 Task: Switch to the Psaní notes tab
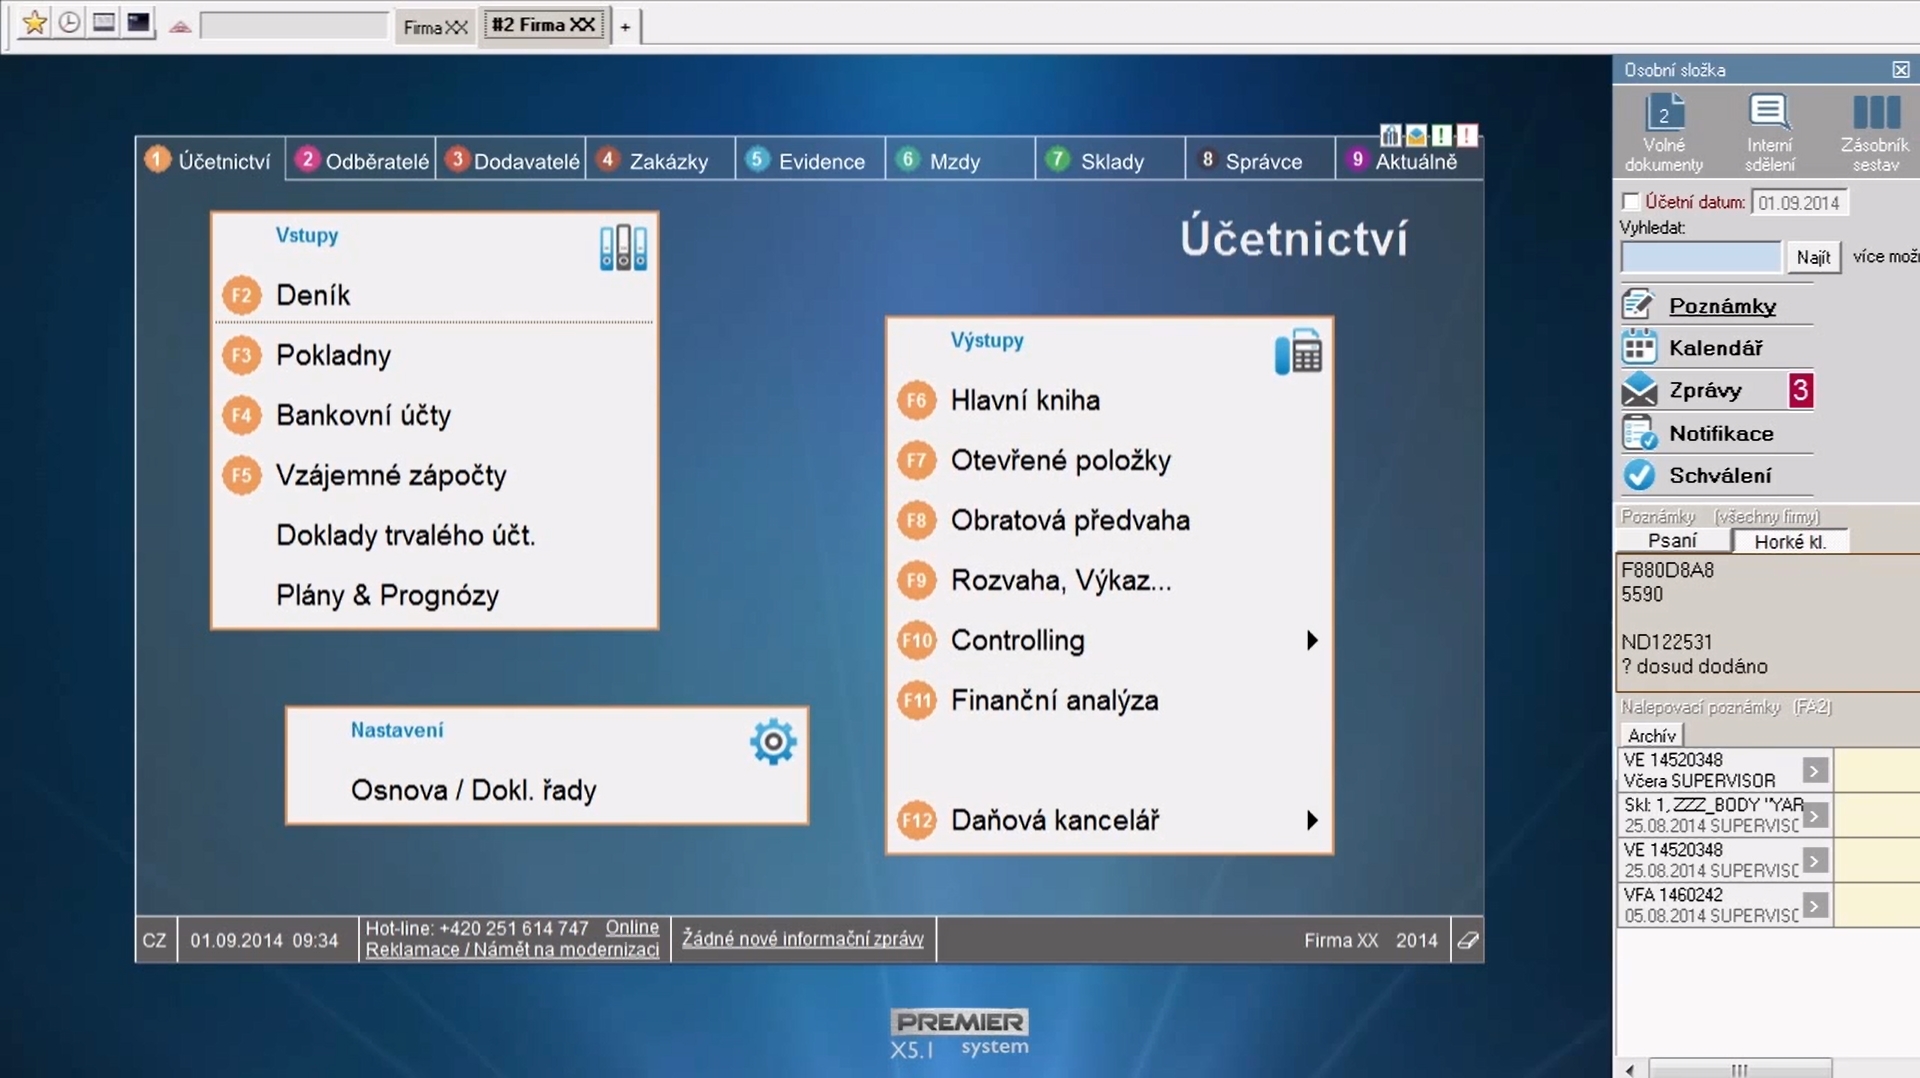(x=1673, y=541)
